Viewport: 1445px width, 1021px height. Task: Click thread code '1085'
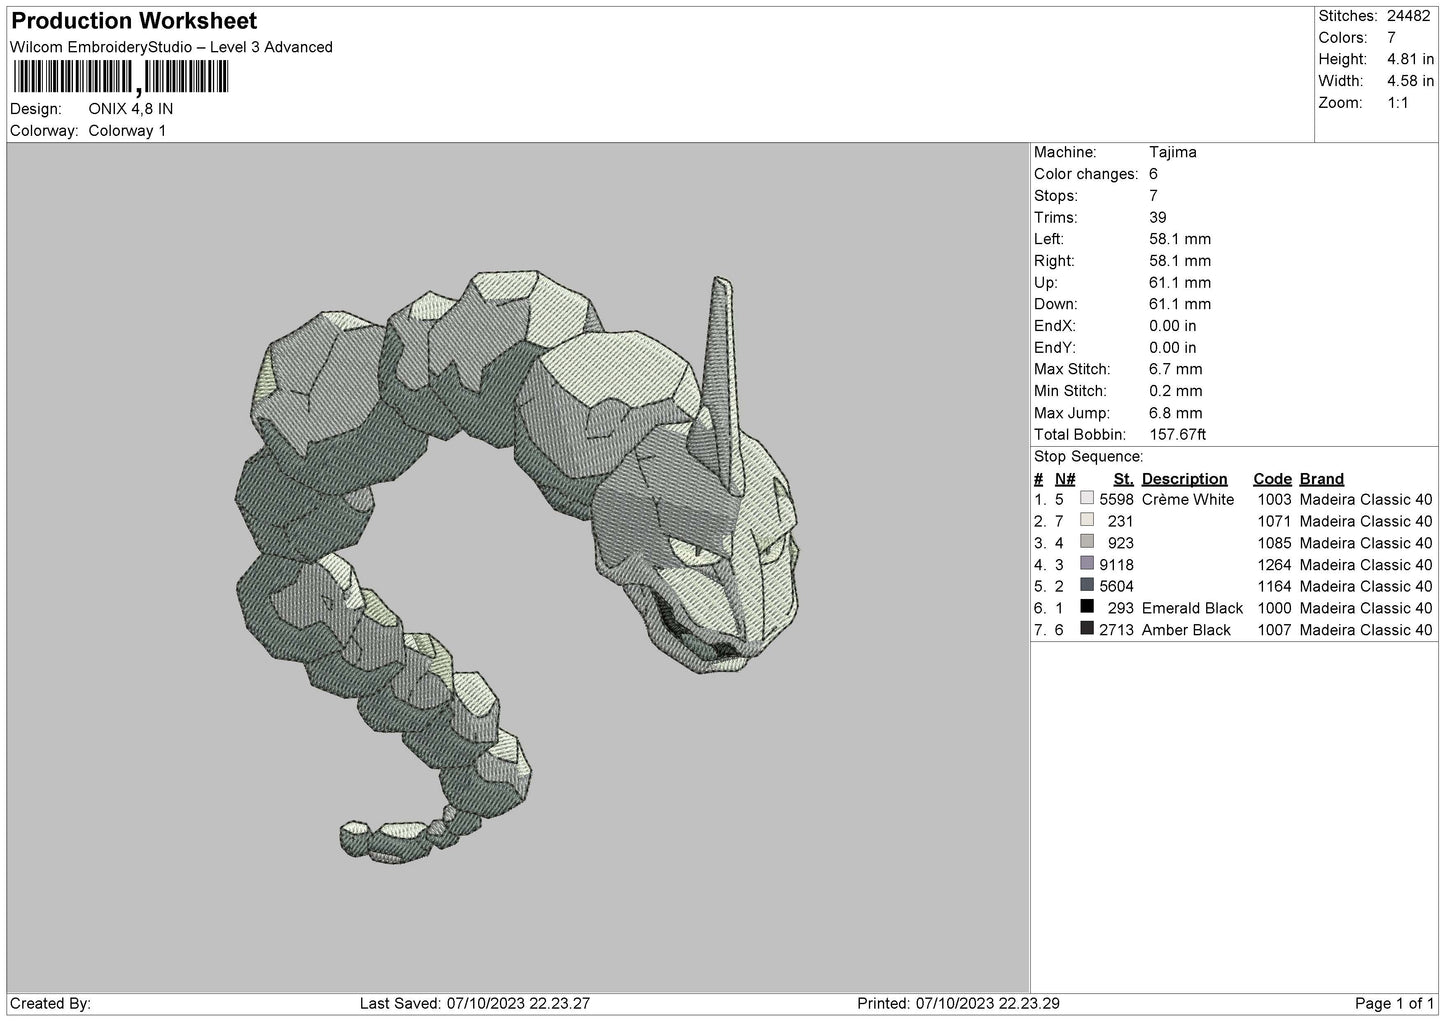pyautogui.click(x=1274, y=543)
